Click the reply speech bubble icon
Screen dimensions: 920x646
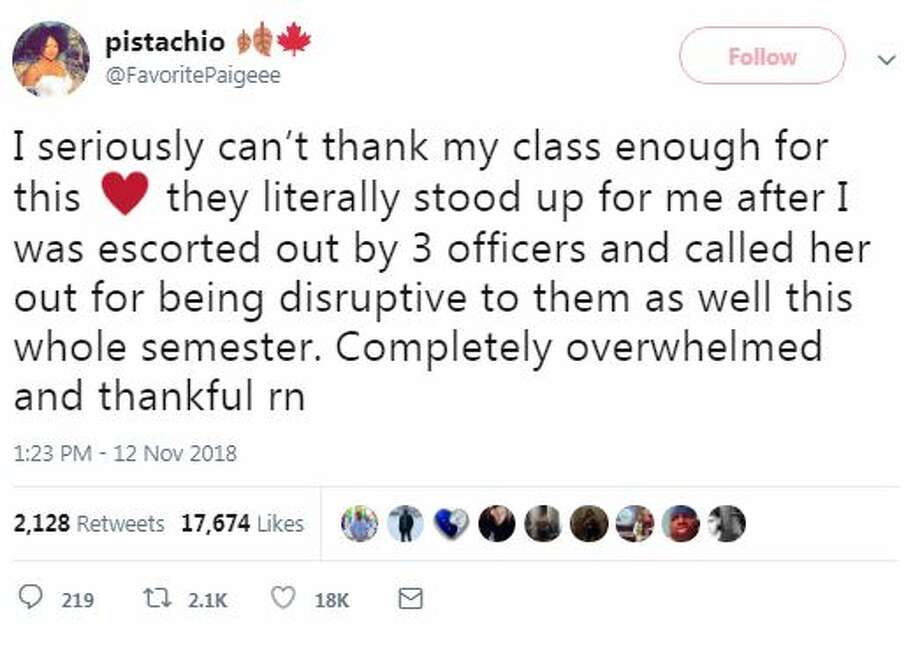click(x=31, y=597)
